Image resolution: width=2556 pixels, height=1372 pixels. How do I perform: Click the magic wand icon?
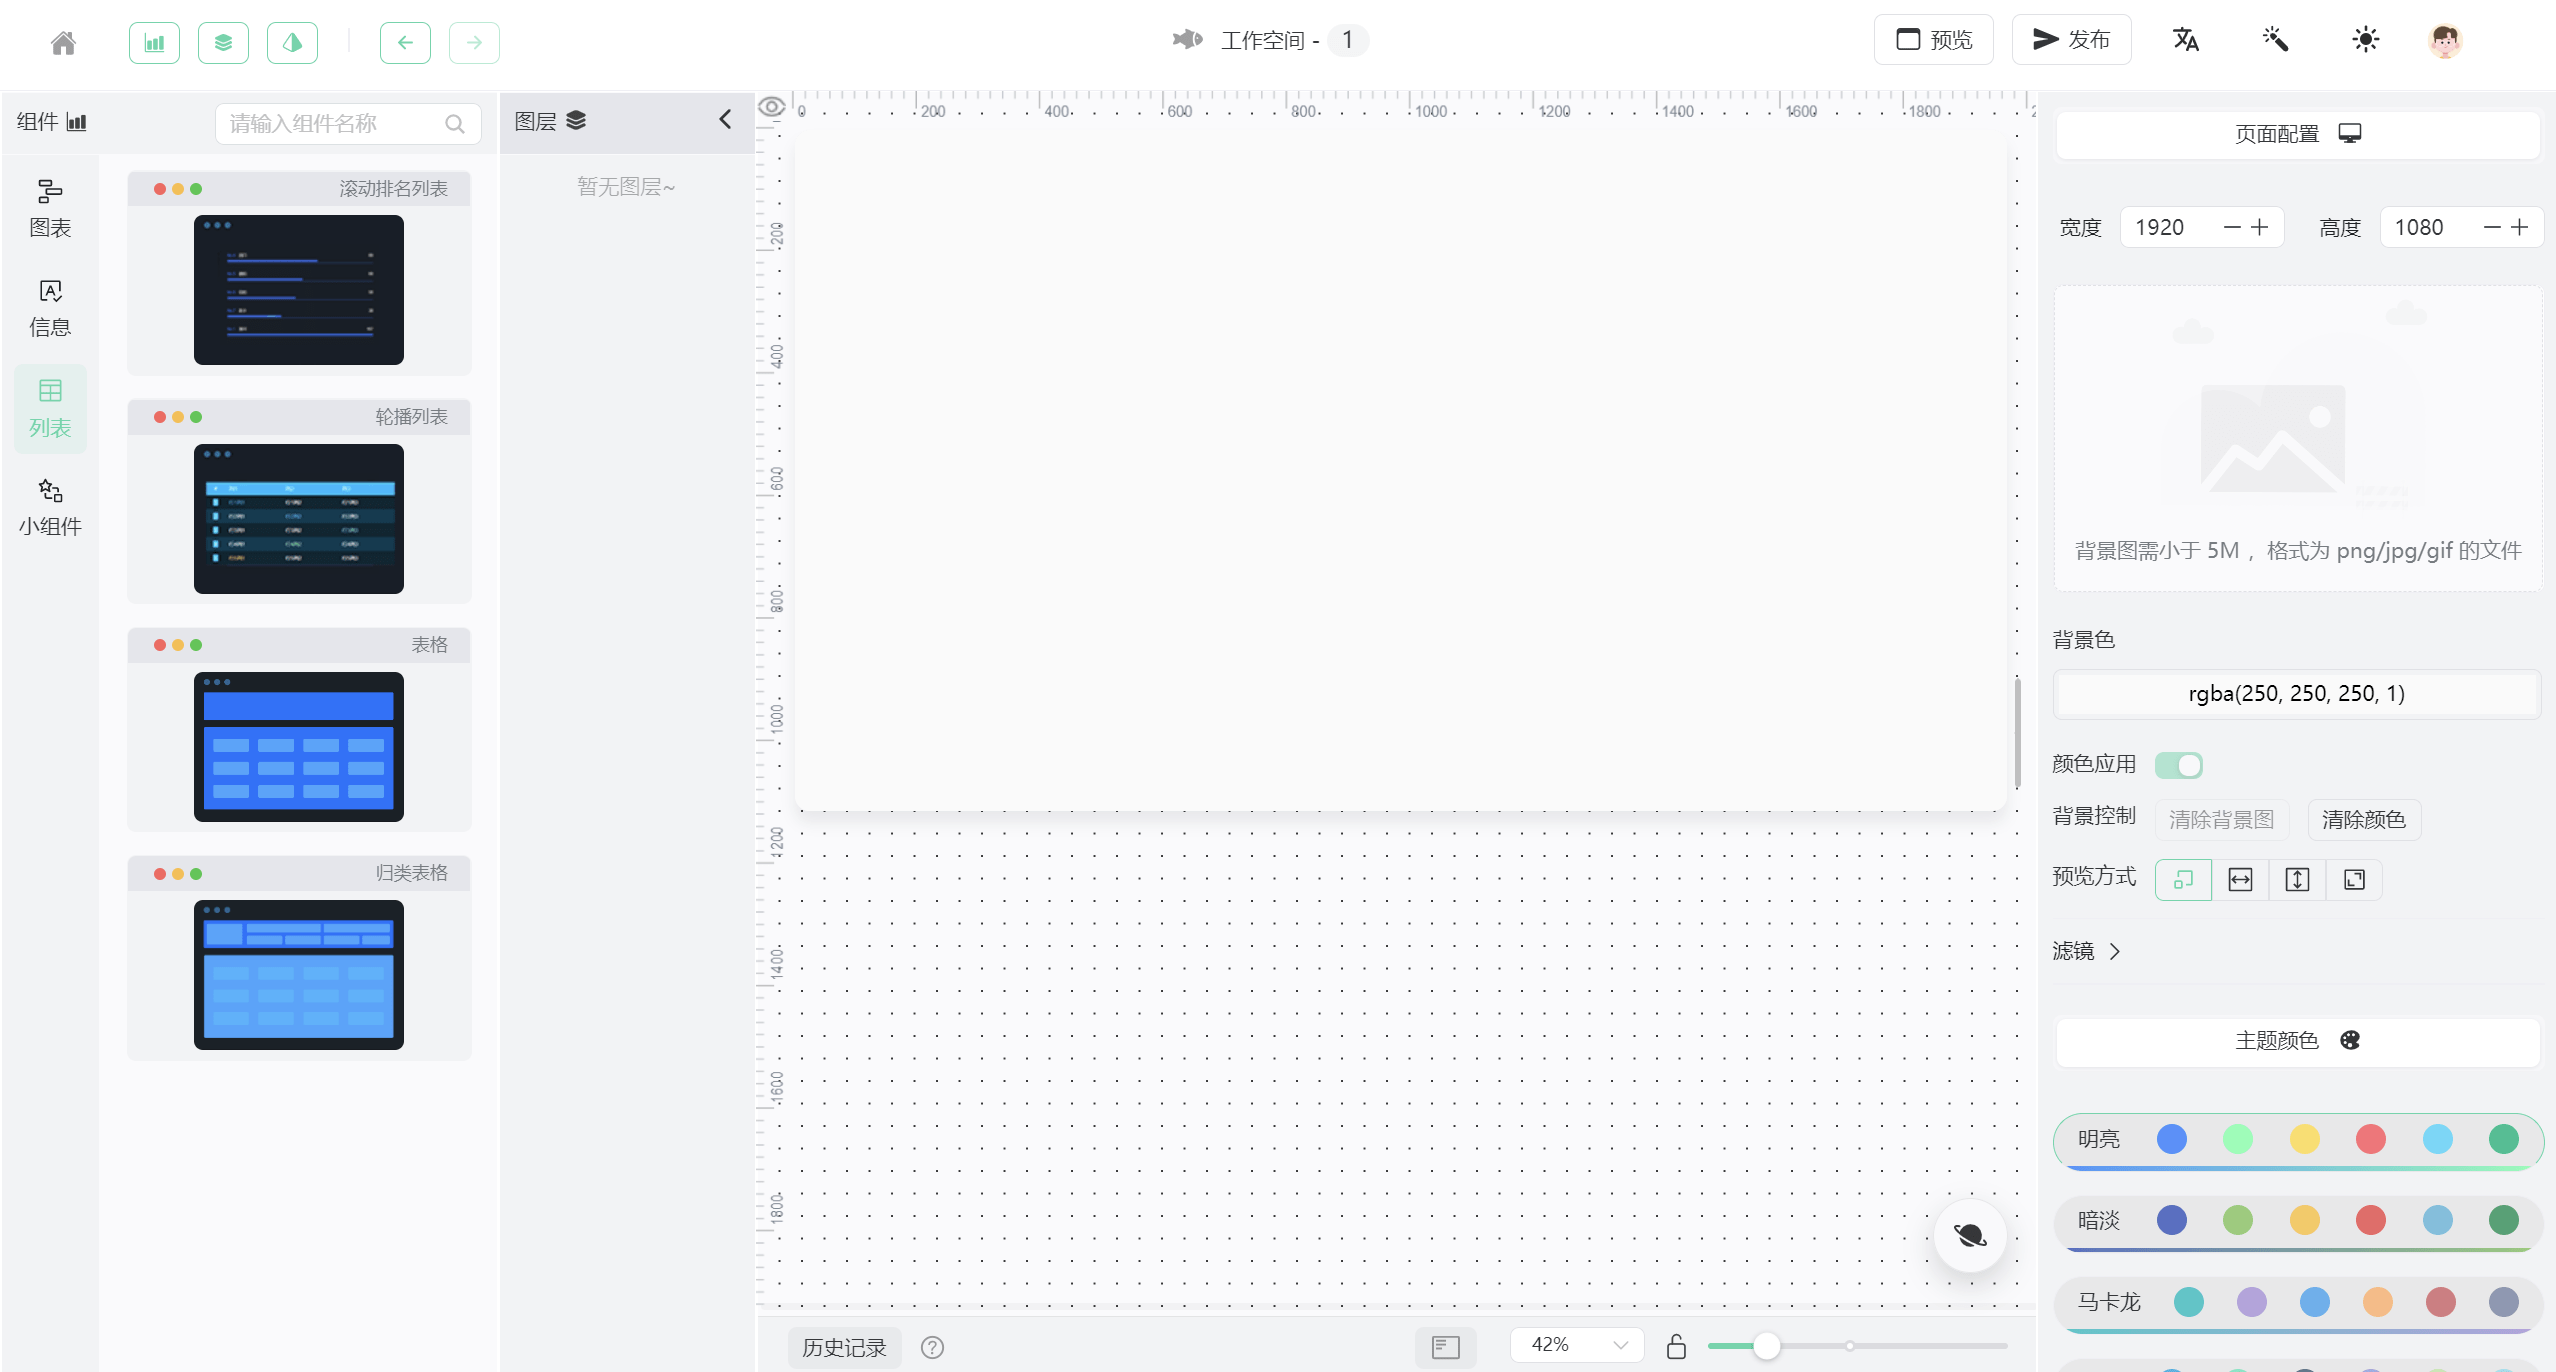2275,40
